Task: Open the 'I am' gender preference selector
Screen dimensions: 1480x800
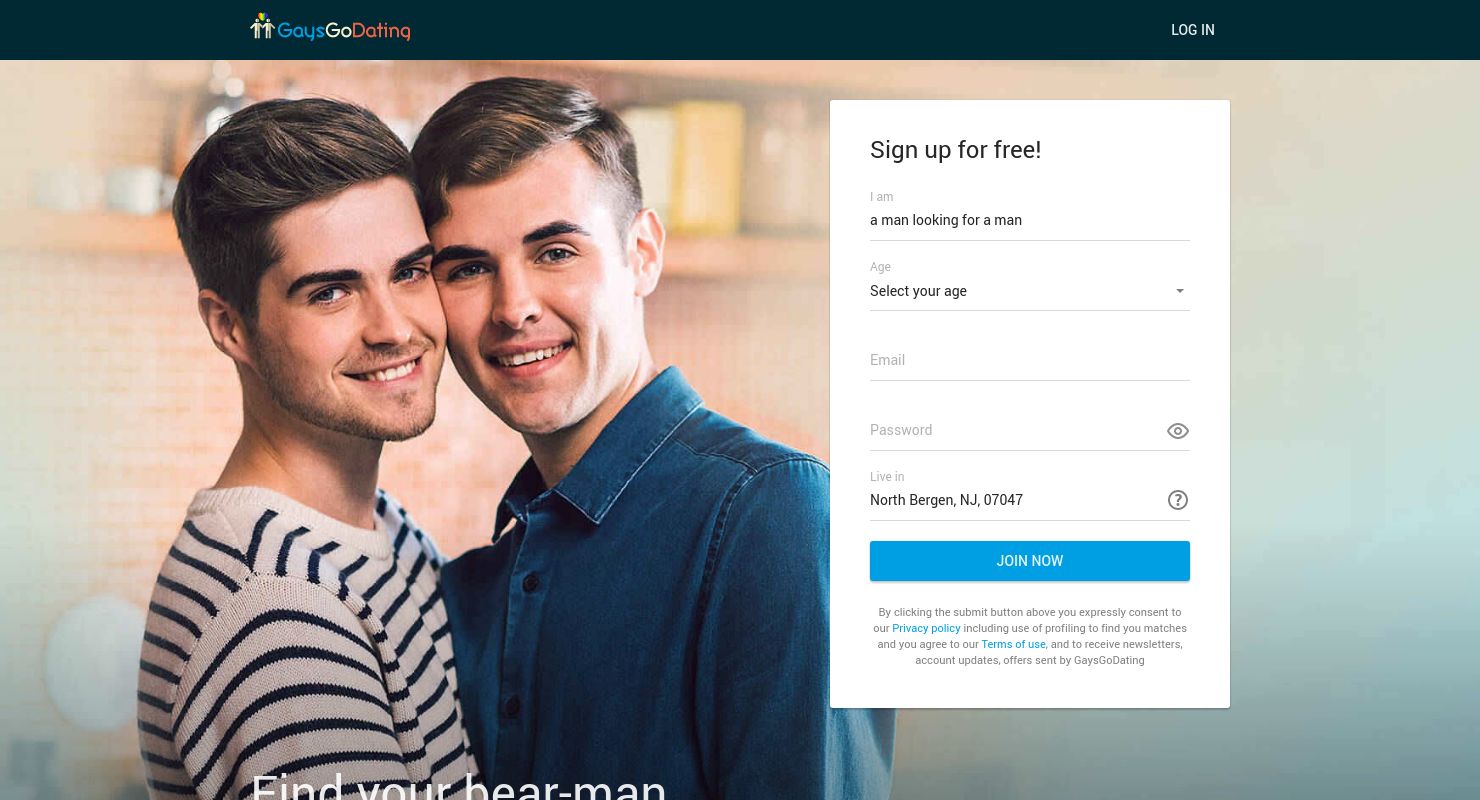Action: pos(1030,220)
